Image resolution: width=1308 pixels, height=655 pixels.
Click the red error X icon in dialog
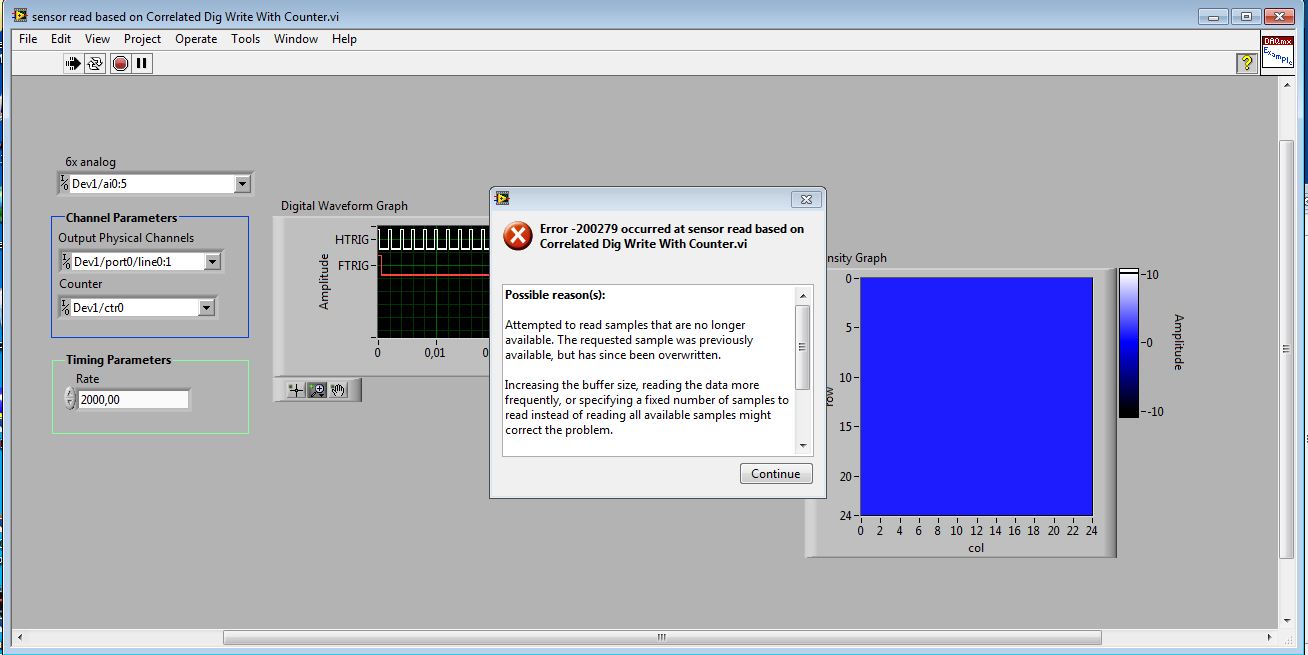(517, 236)
